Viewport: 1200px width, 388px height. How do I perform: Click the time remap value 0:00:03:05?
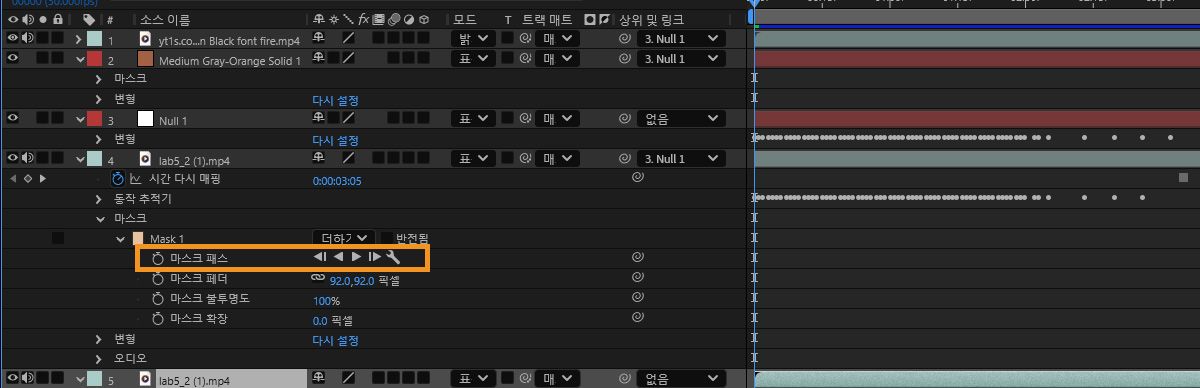[337, 180]
